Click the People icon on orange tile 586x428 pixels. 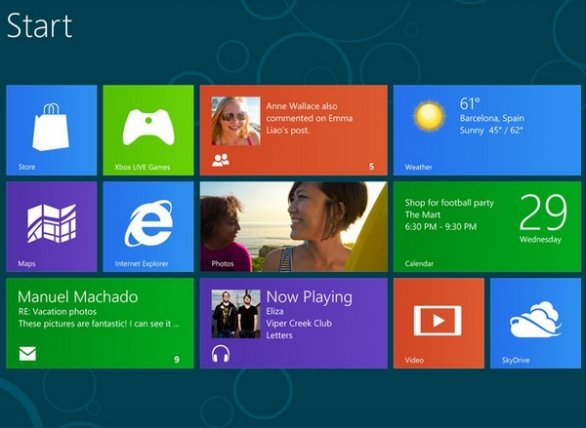pos(220,160)
